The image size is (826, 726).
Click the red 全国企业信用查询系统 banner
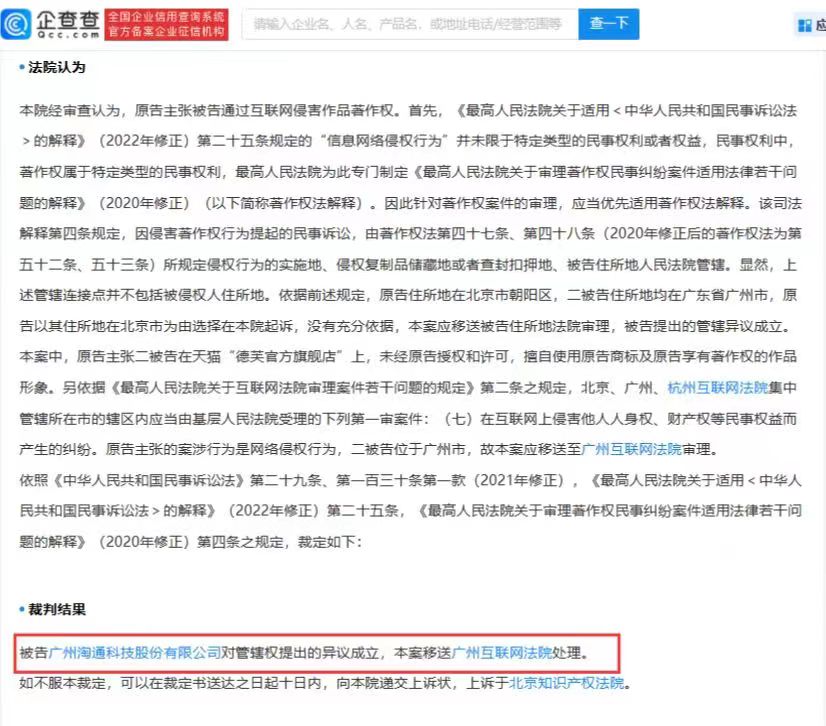click(166, 24)
